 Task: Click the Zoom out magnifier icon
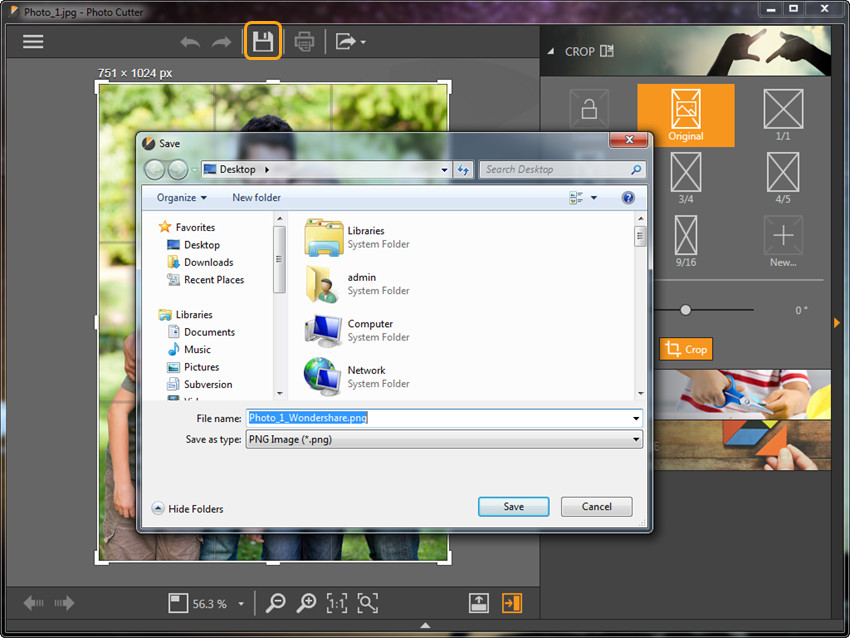point(275,603)
